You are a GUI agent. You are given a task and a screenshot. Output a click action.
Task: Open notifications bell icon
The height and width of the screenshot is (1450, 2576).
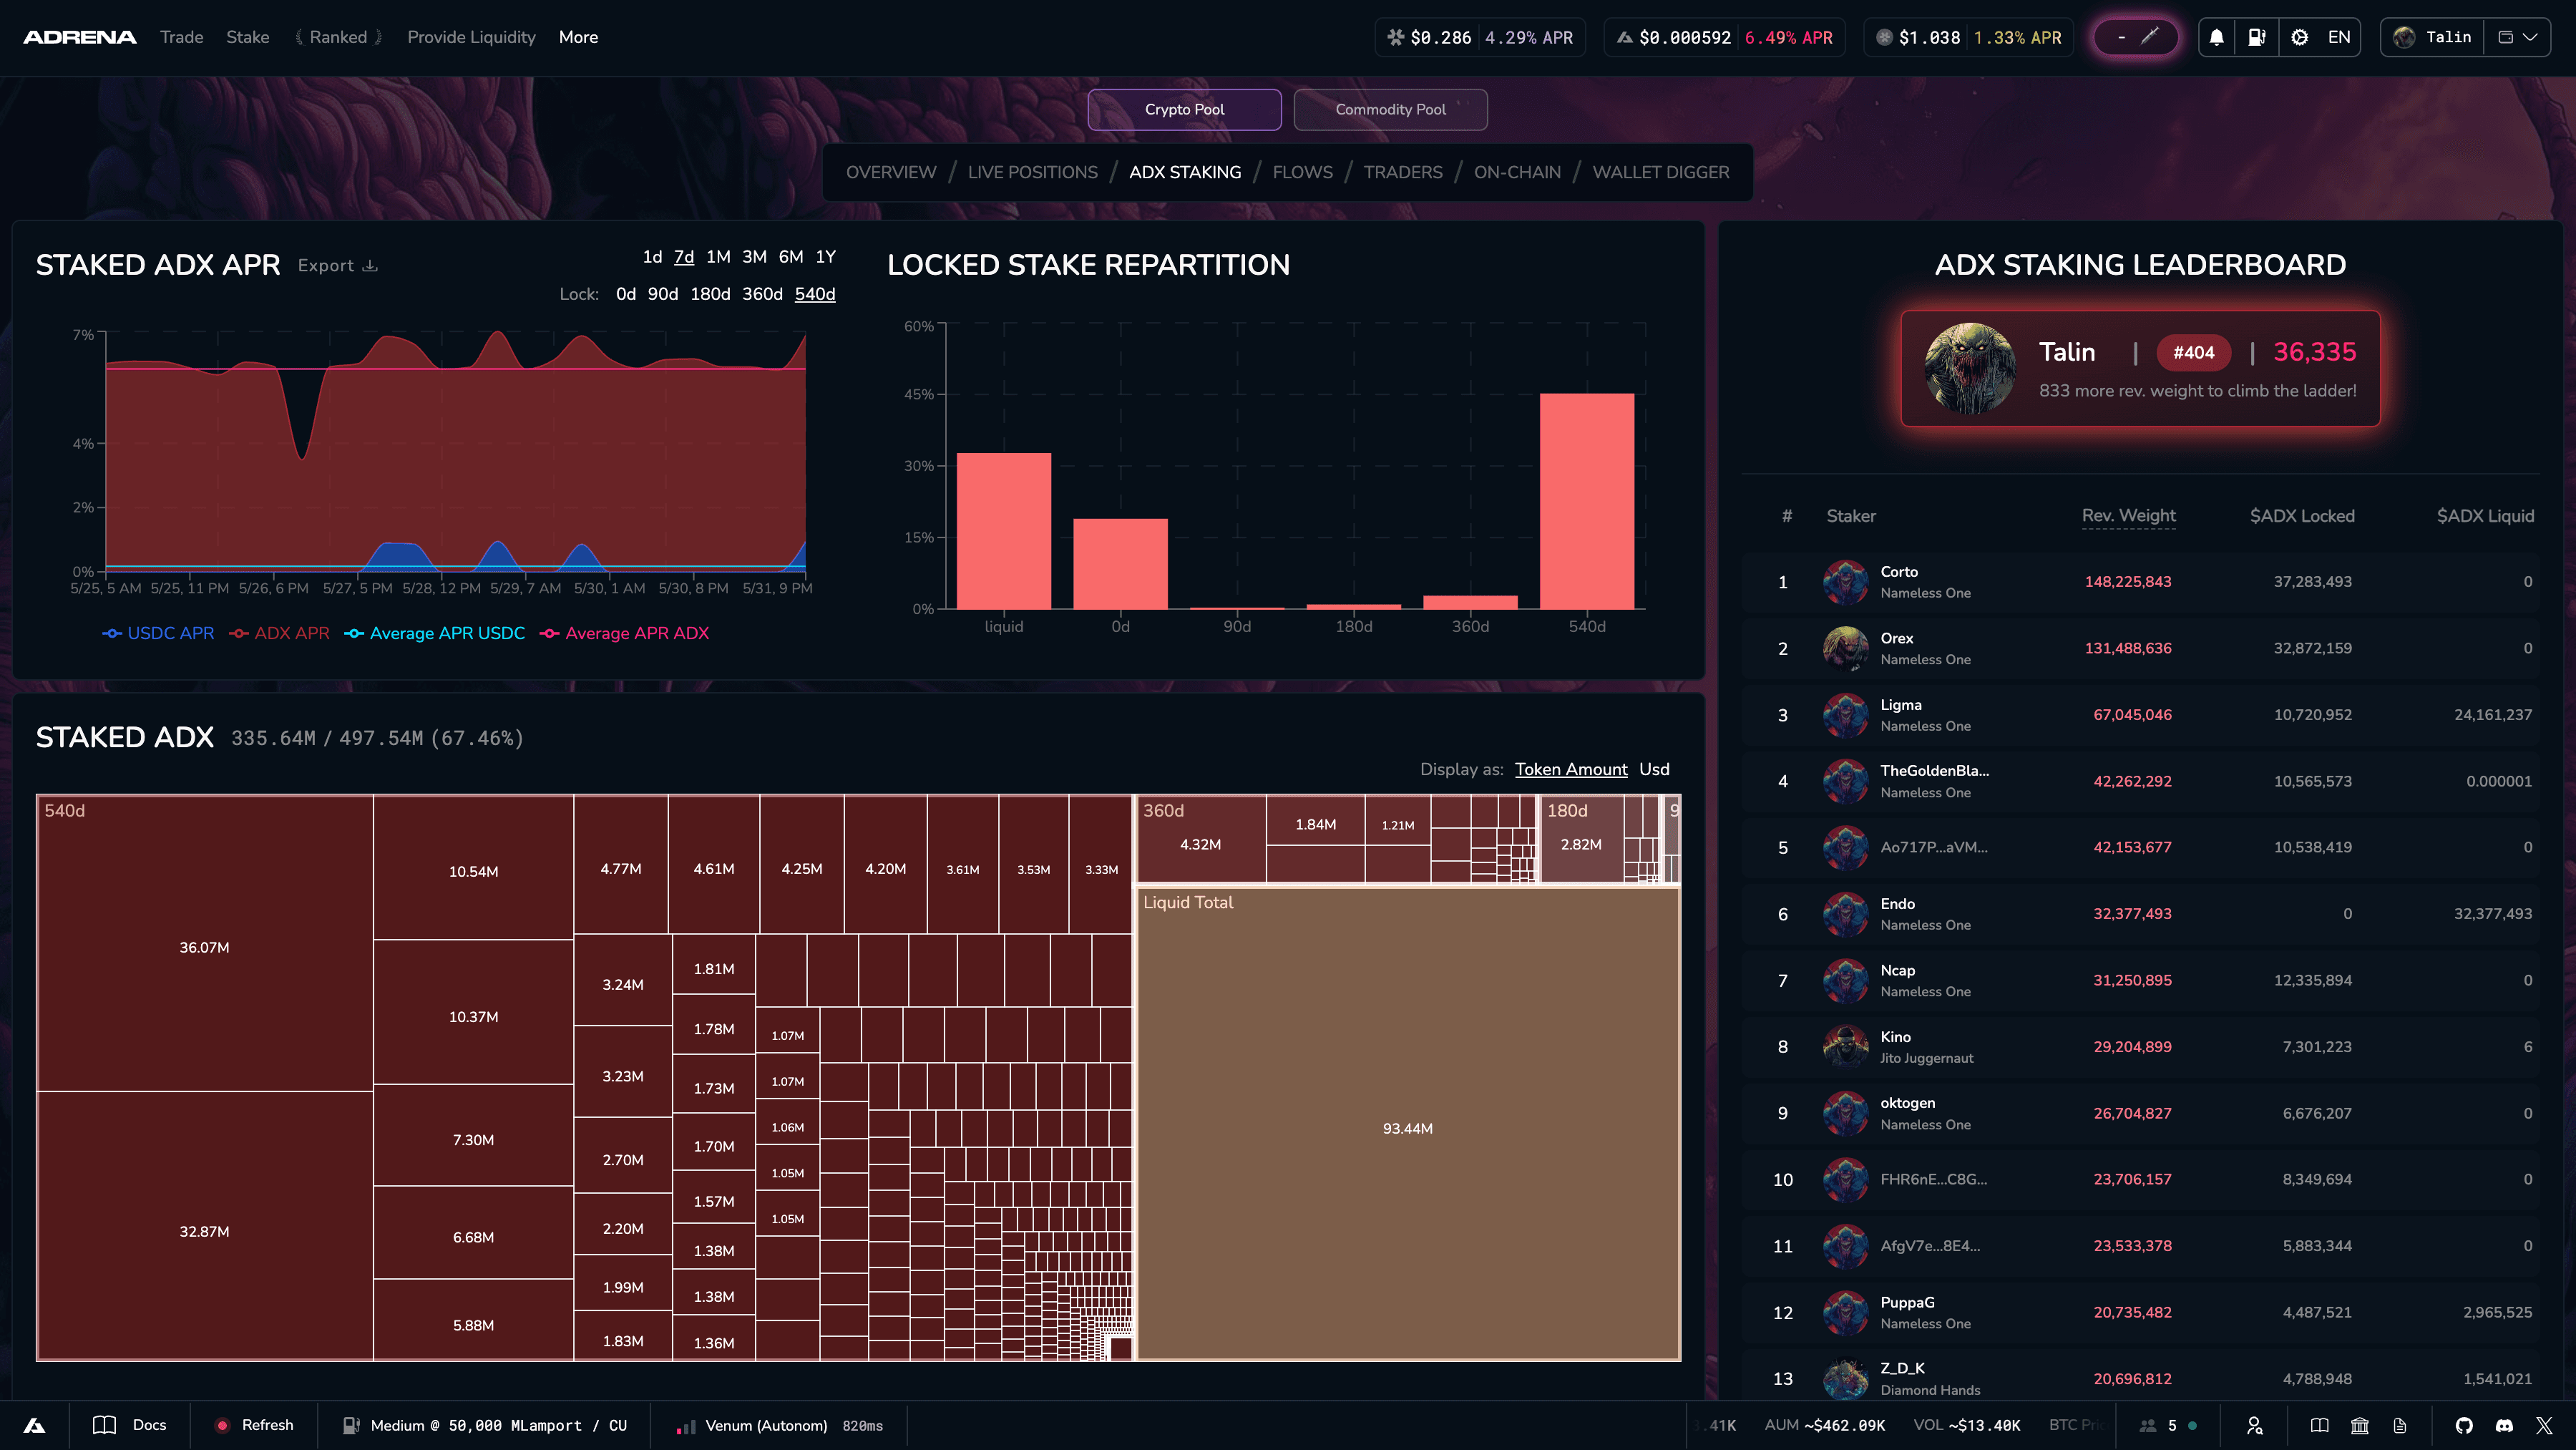(x=2216, y=37)
